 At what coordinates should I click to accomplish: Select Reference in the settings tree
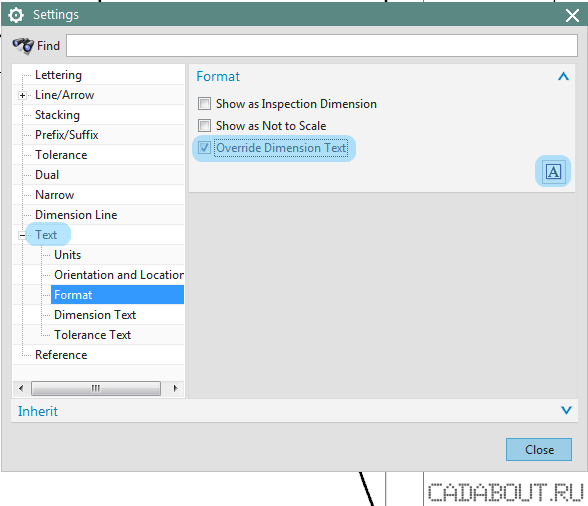pos(61,354)
